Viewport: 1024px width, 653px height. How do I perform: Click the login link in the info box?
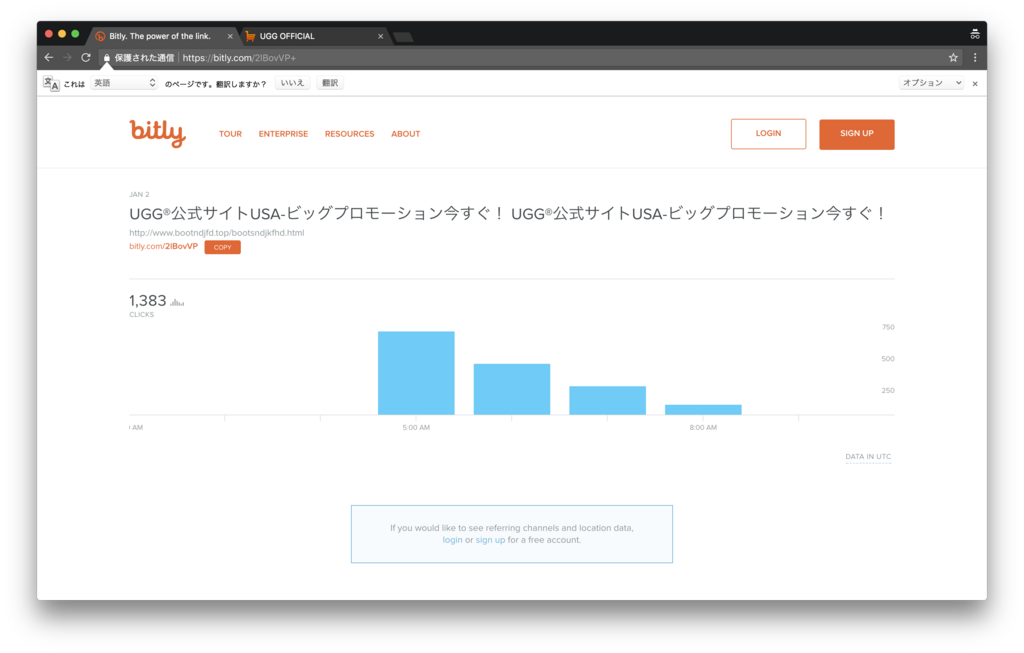point(452,540)
